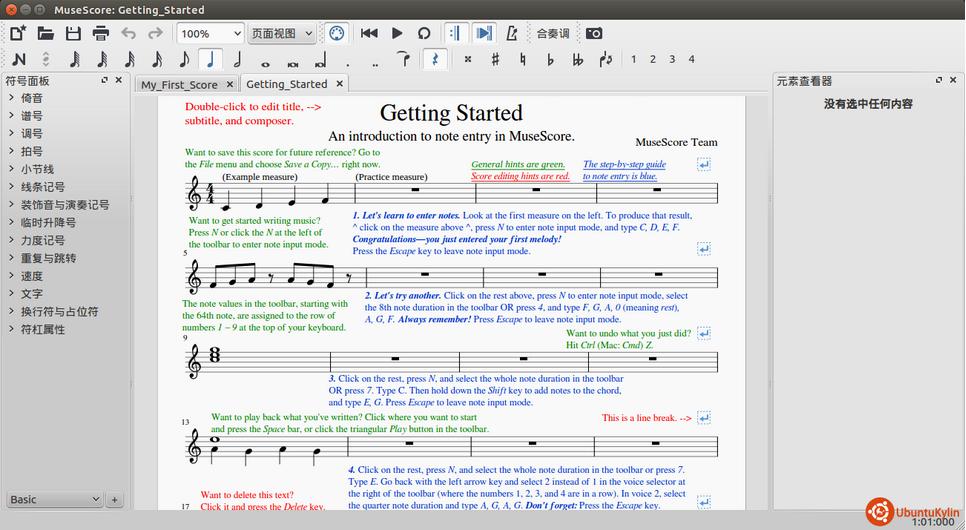Toggle loop playback
Viewport: 966px width, 530px height.
point(424,33)
